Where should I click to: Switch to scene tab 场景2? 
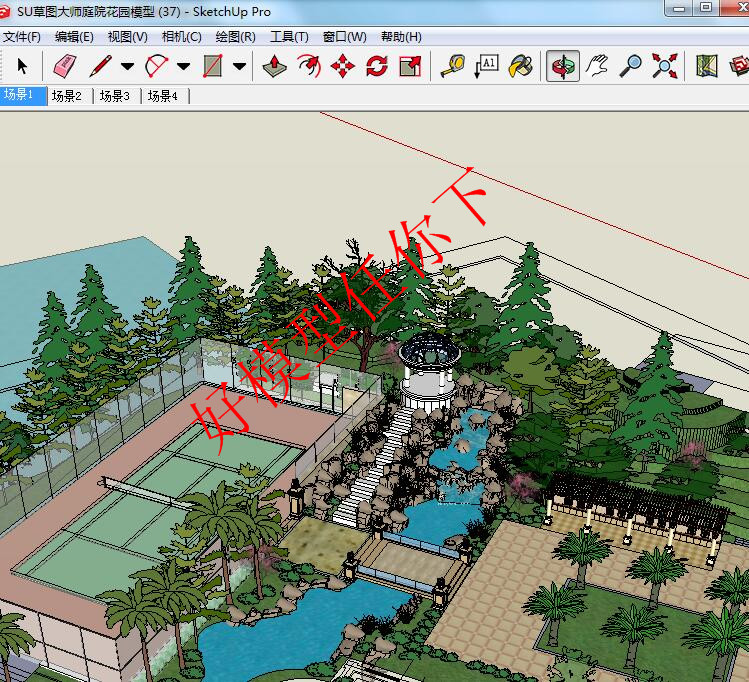pyautogui.click(x=67, y=96)
